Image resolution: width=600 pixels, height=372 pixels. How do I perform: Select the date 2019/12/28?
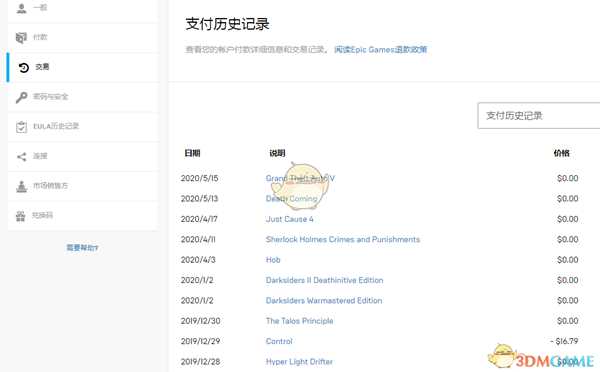201,361
